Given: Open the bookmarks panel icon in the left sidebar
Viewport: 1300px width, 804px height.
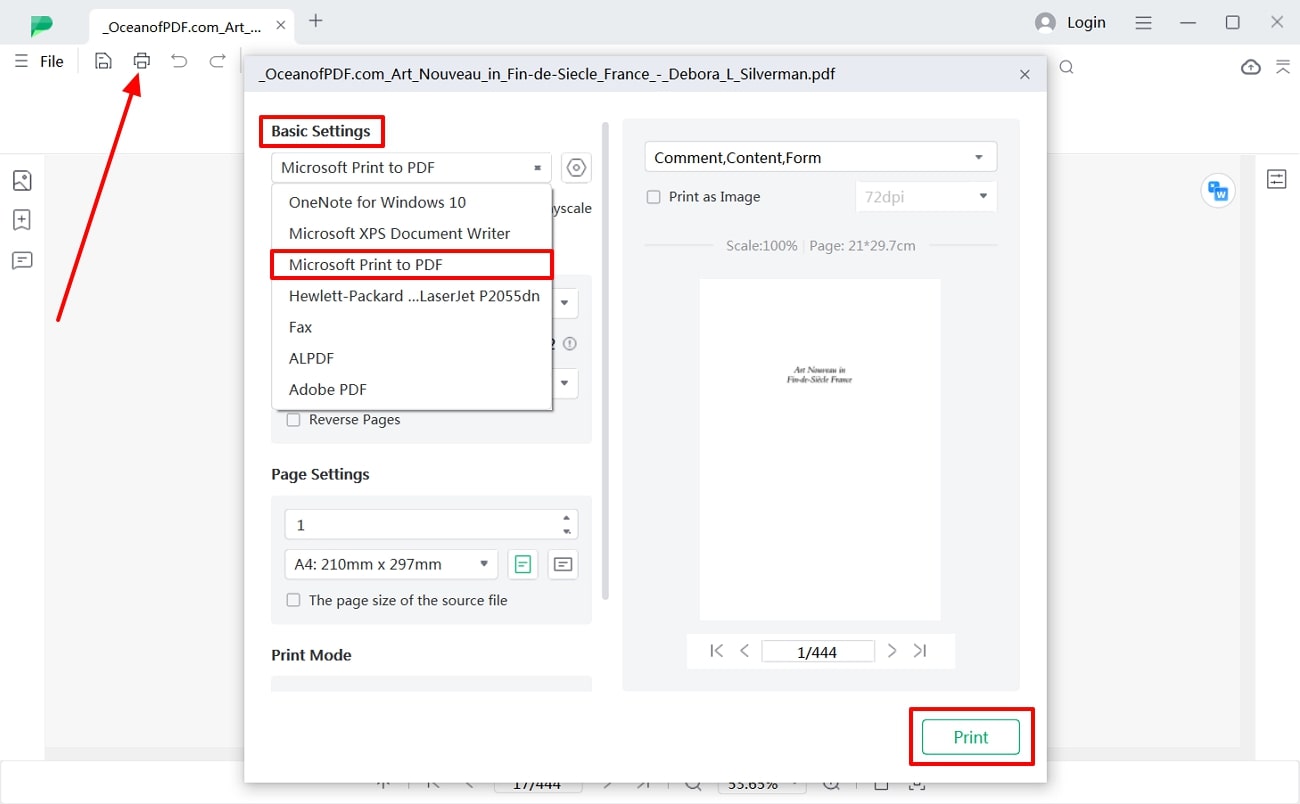Looking at the screenshot, I should point(22,220).
